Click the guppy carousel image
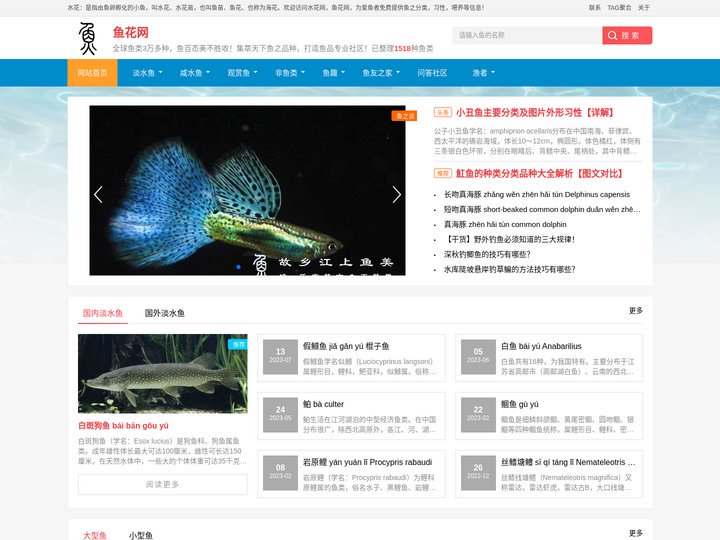The width and height of the screenshot is (720, 540). (x=247, y=191)
